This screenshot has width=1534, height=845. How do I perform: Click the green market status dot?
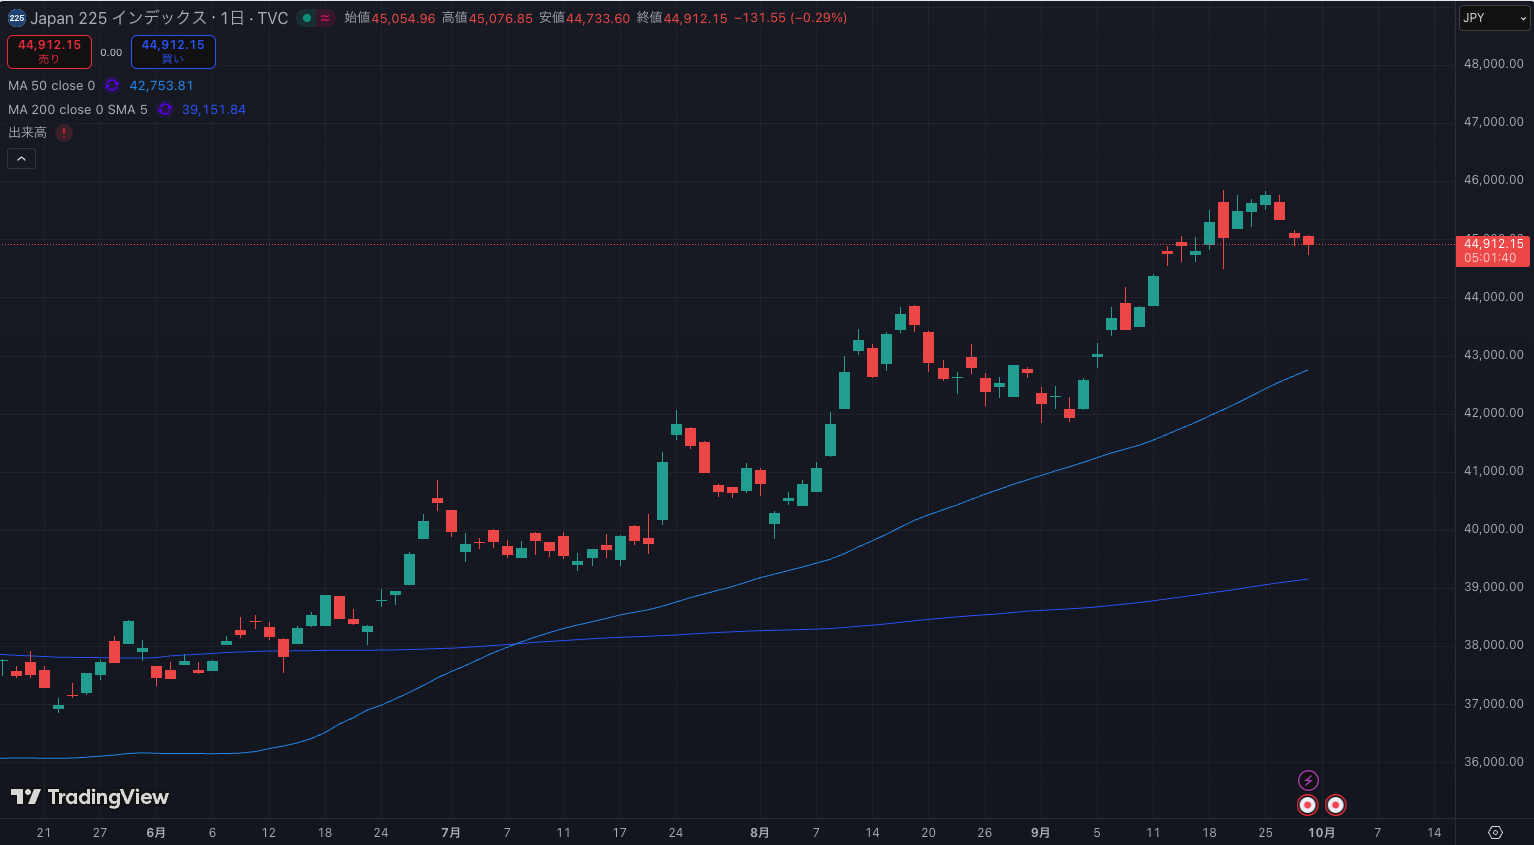[307, 18]
